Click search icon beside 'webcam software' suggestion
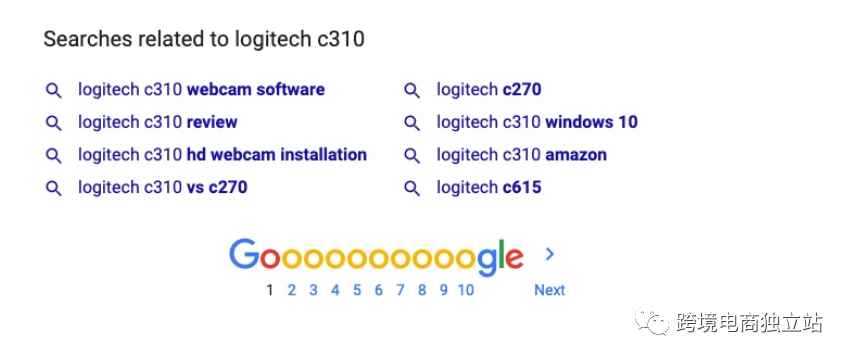The width and height of the screenshot is (850, 360). [x=54, y=91]
